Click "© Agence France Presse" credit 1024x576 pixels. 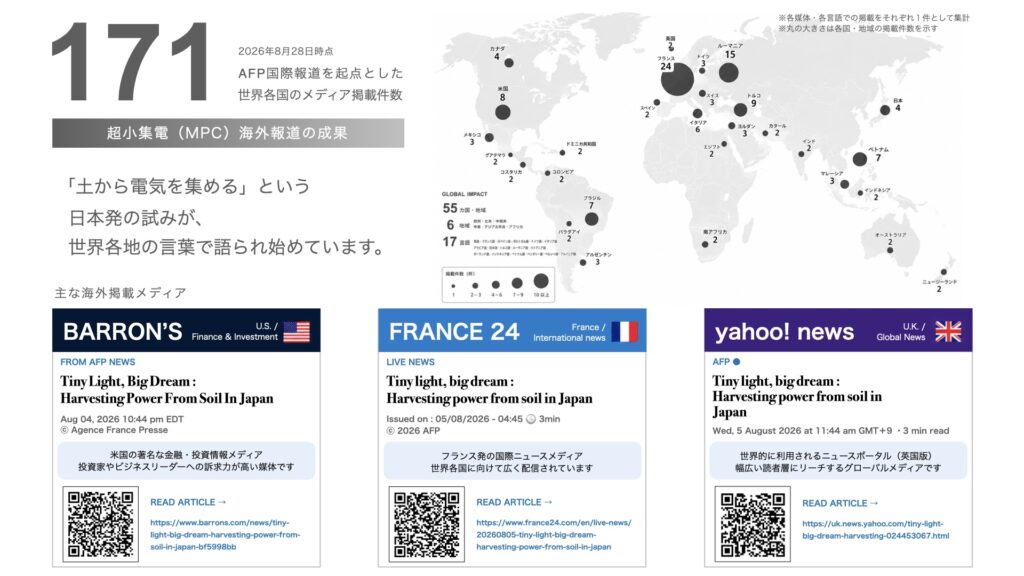[x=114, y=430]
